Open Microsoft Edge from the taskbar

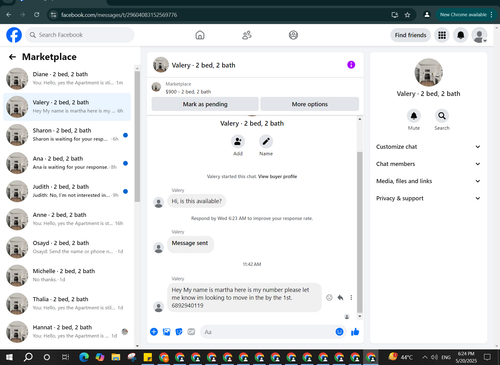point(84,357)
